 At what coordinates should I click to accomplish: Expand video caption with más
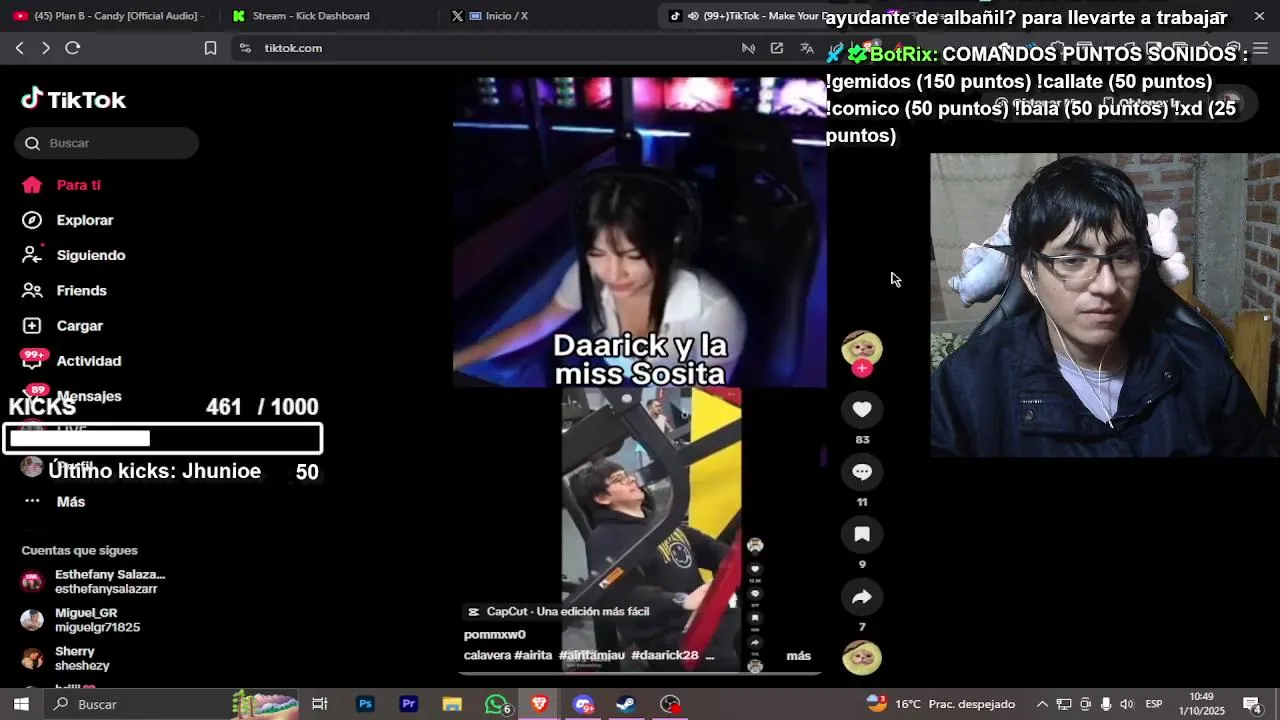click(798, 655)
